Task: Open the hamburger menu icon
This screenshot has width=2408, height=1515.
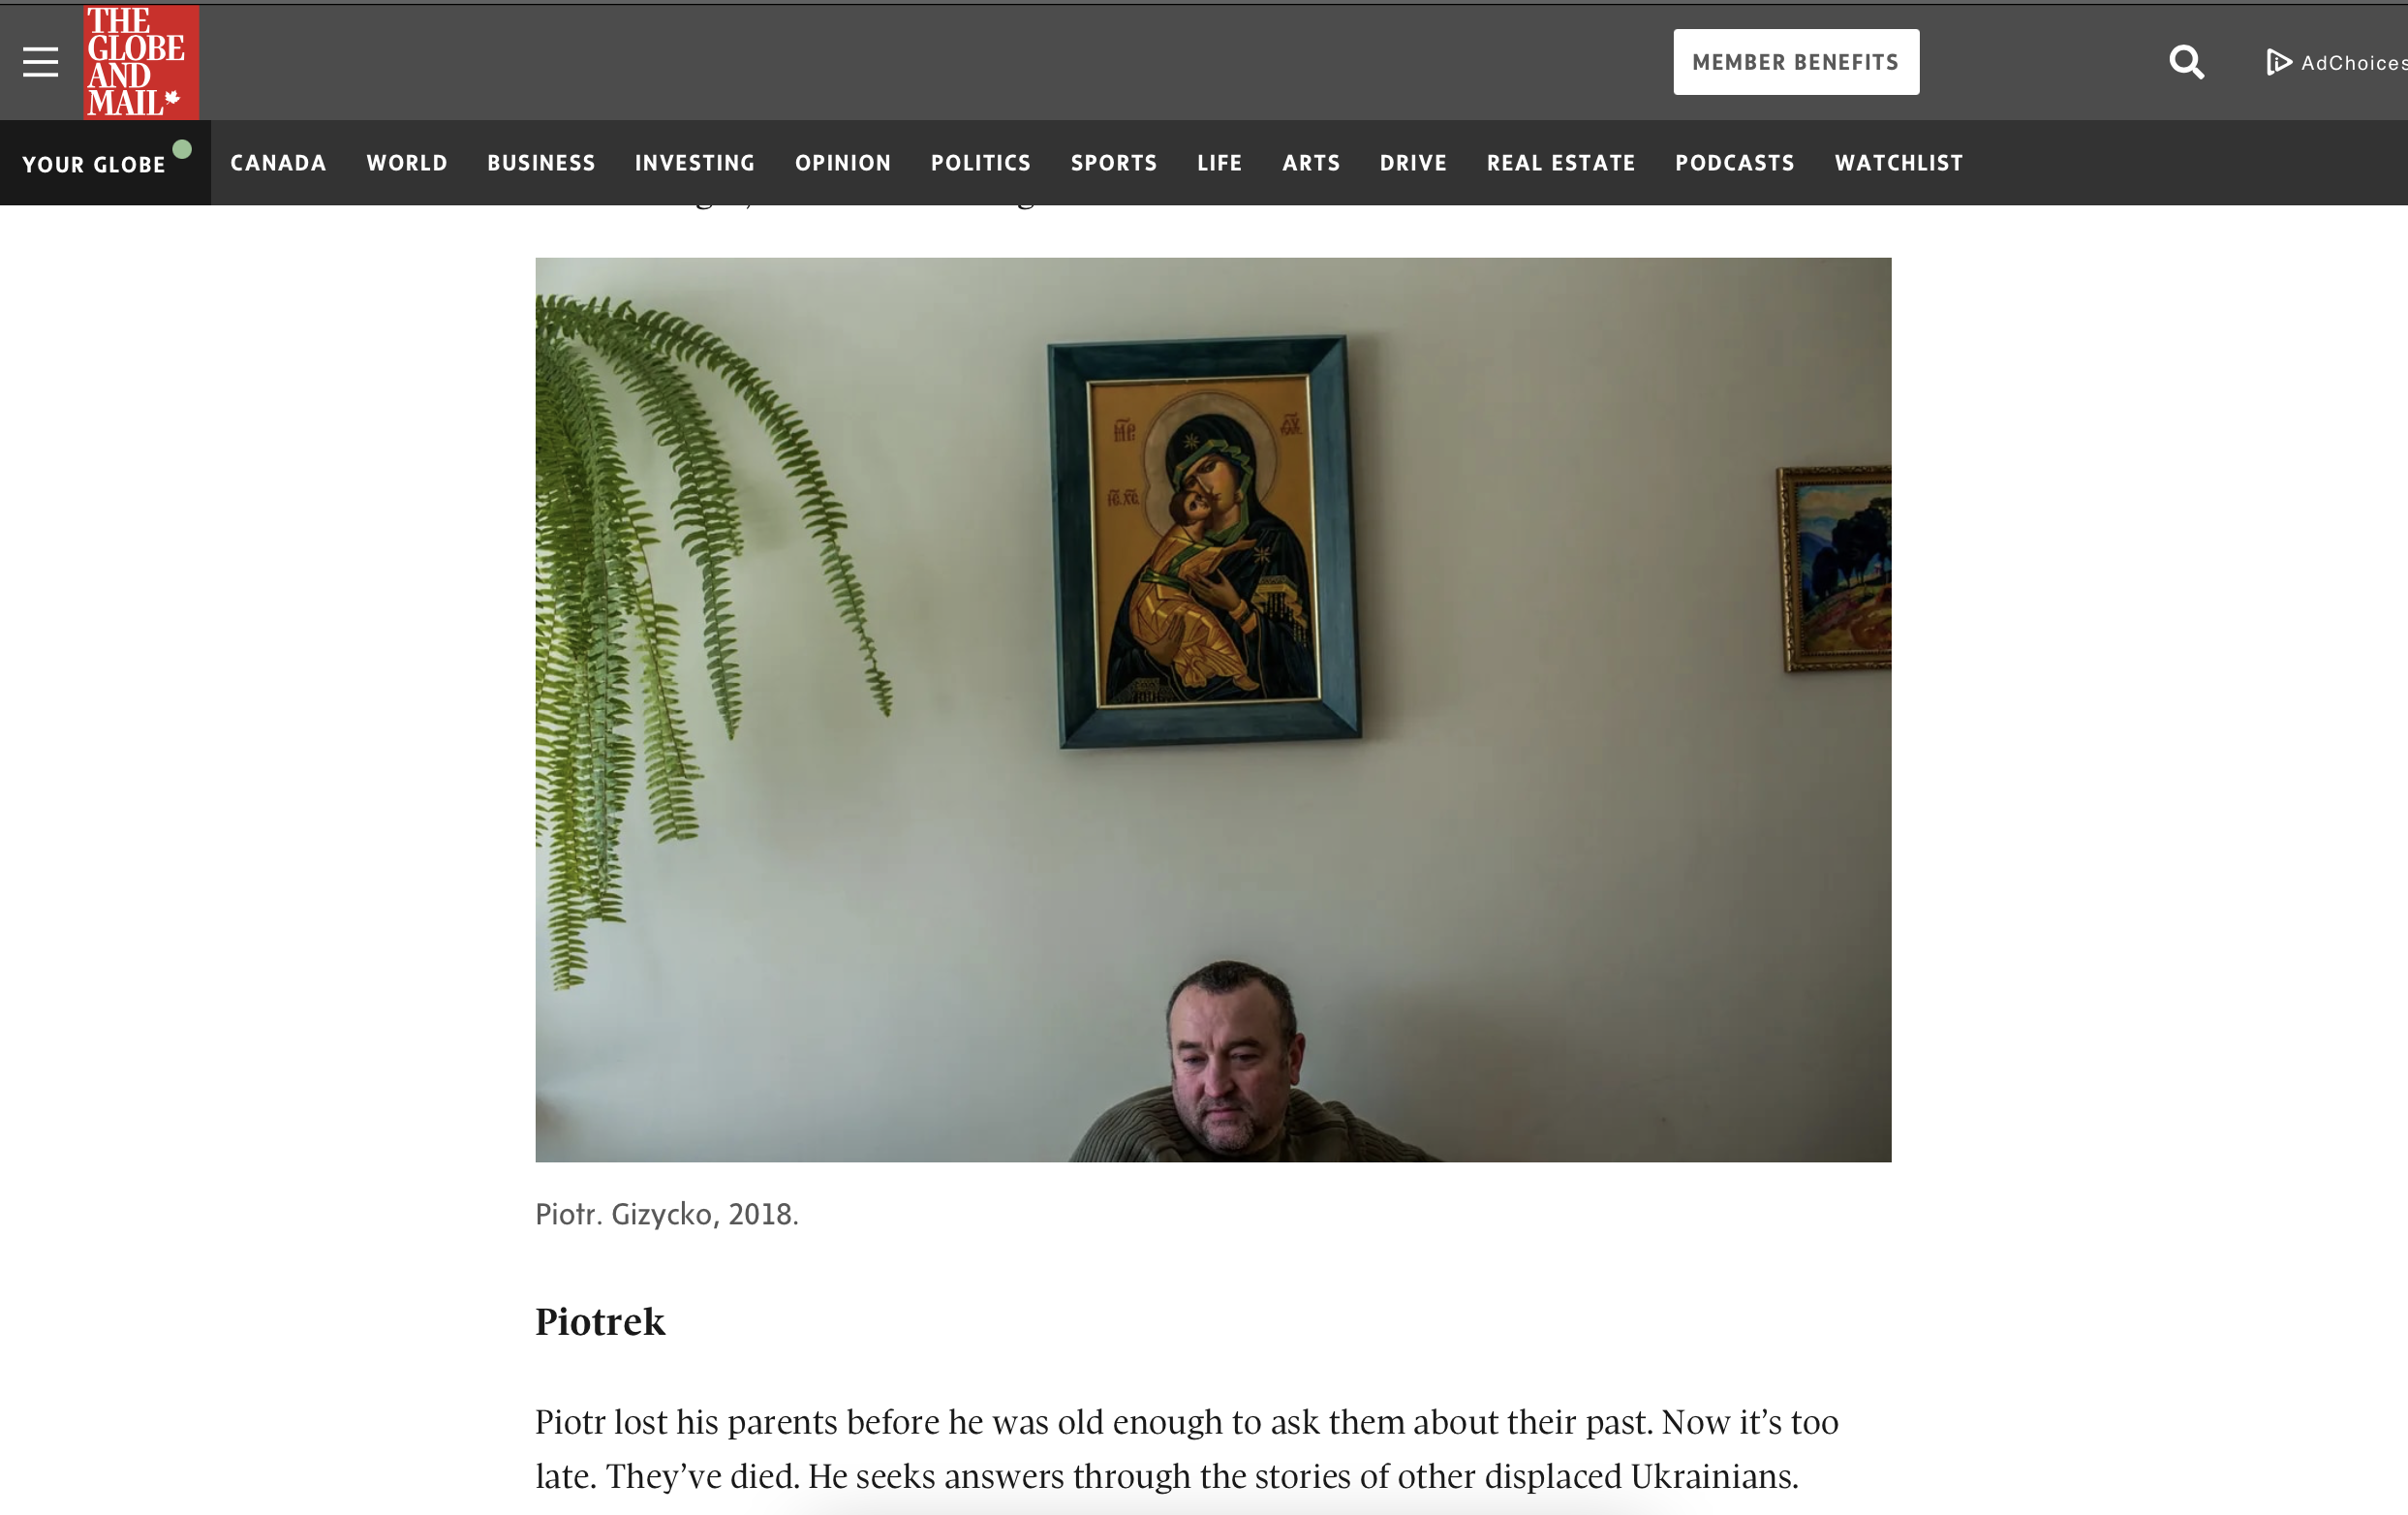Action: 41,62
